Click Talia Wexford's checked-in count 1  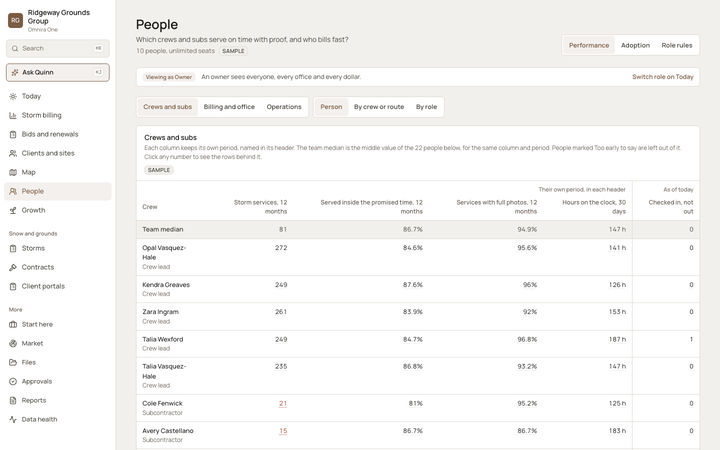(x=691, y=339)
